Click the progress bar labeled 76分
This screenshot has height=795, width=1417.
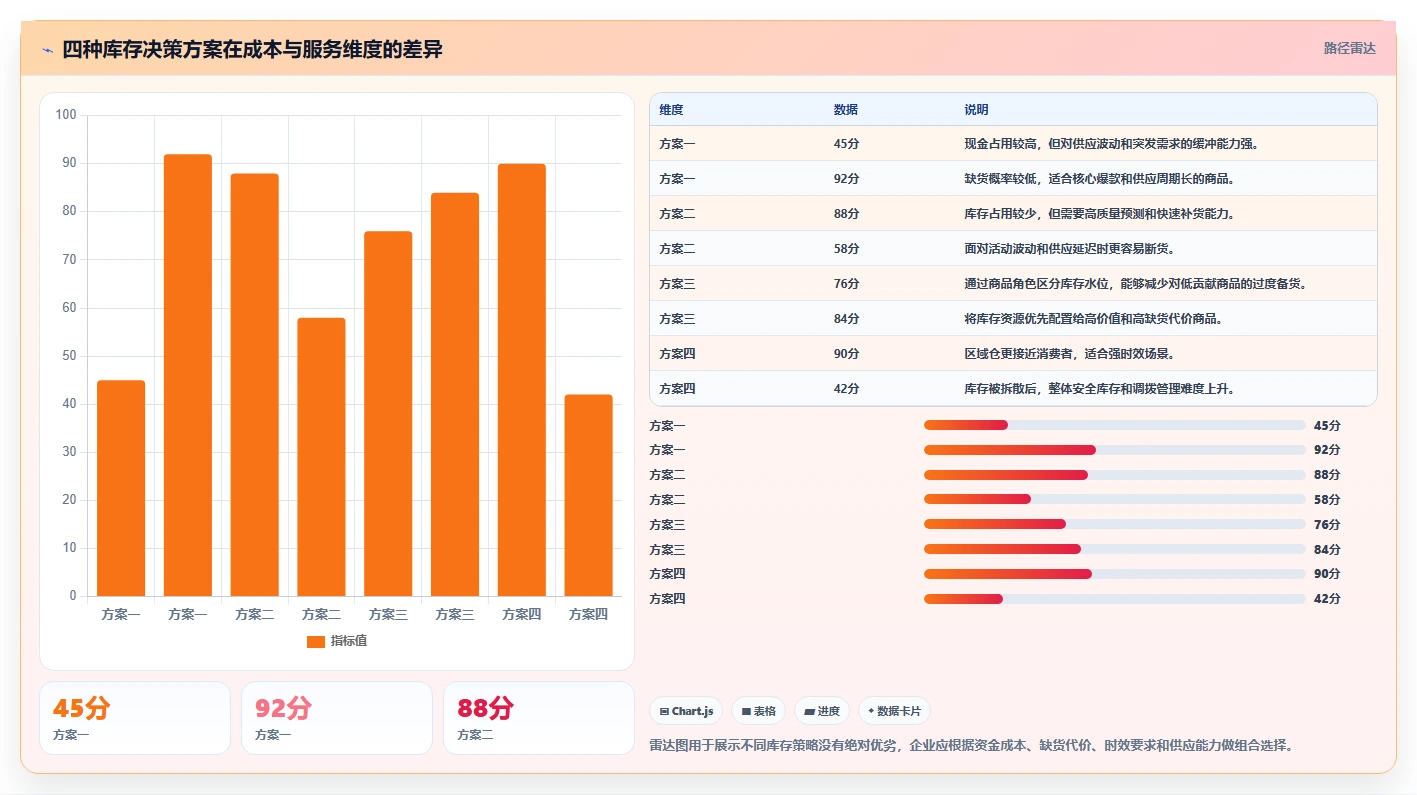[x=1115, y=524]
